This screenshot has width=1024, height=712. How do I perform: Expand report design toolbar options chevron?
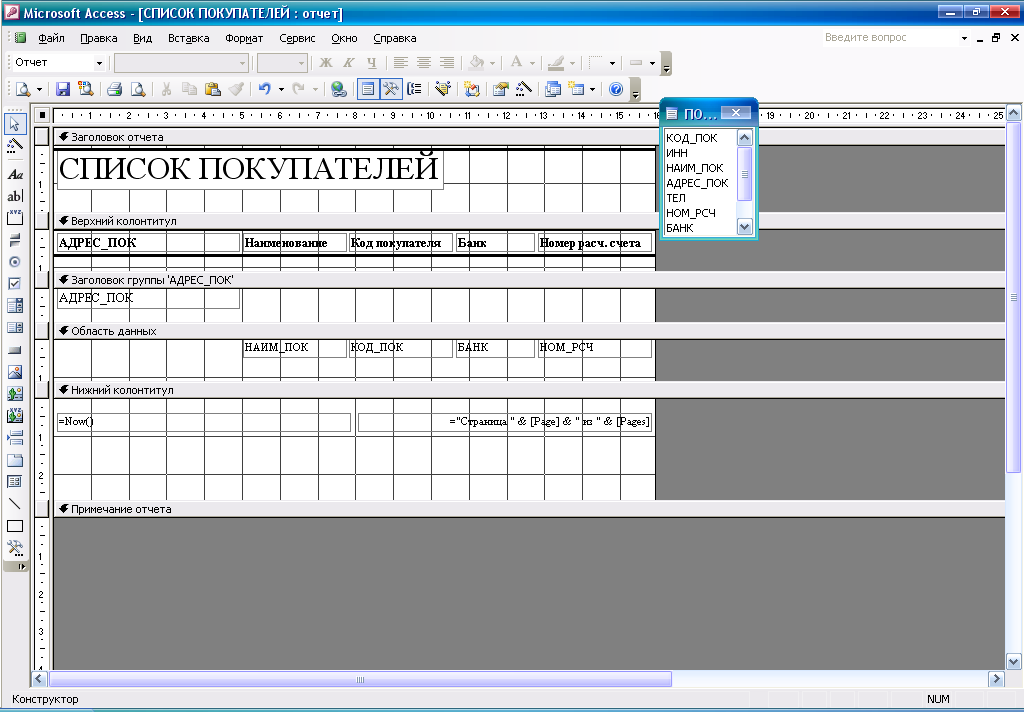[x=635, y=91]
